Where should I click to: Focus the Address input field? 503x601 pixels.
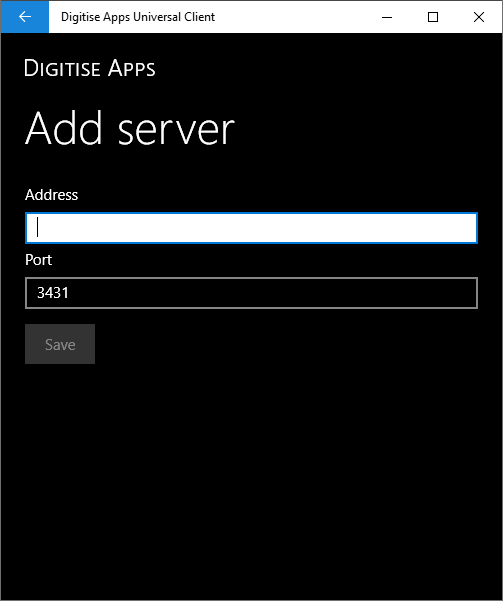click(x=252, y=228)
